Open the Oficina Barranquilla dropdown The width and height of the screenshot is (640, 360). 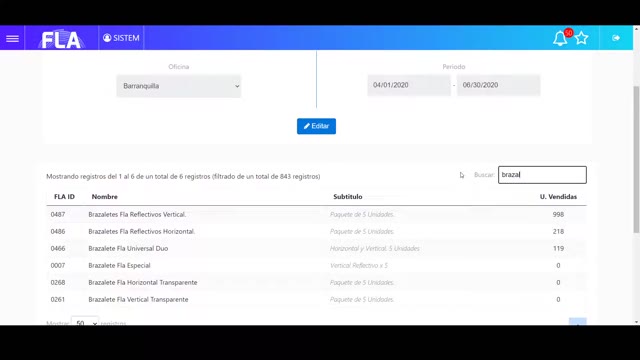pyautogui.click(x=179, y=86)
